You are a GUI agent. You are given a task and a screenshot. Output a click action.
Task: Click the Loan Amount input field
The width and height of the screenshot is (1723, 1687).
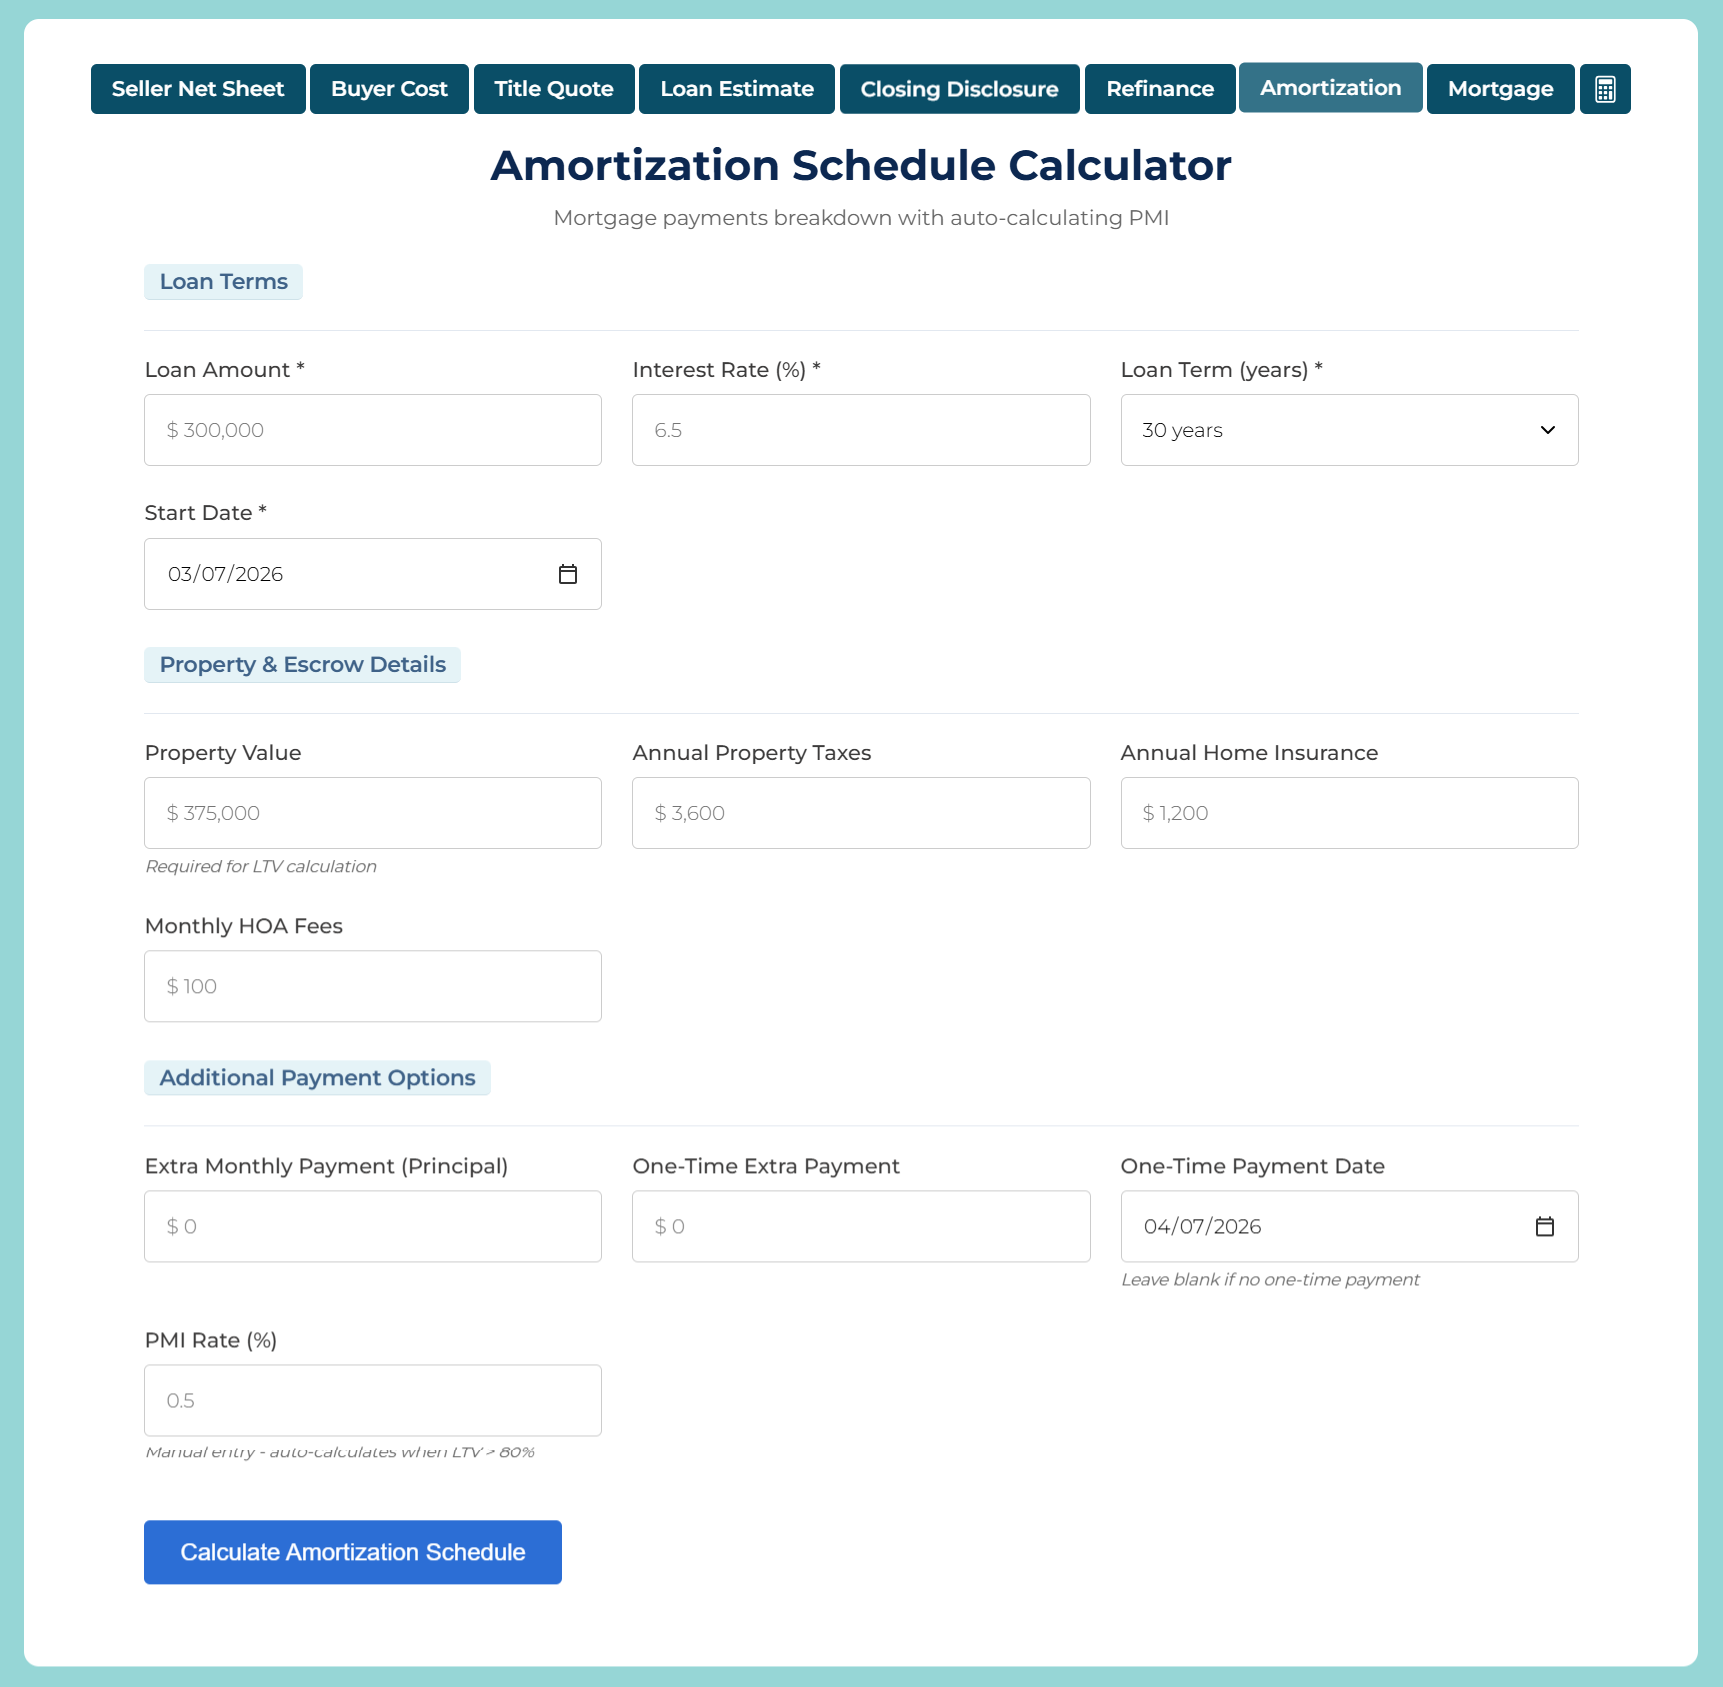(x=371, y=430)
